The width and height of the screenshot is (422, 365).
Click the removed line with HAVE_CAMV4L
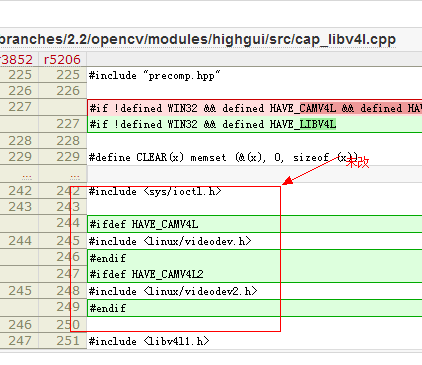(x=255, y=108)
